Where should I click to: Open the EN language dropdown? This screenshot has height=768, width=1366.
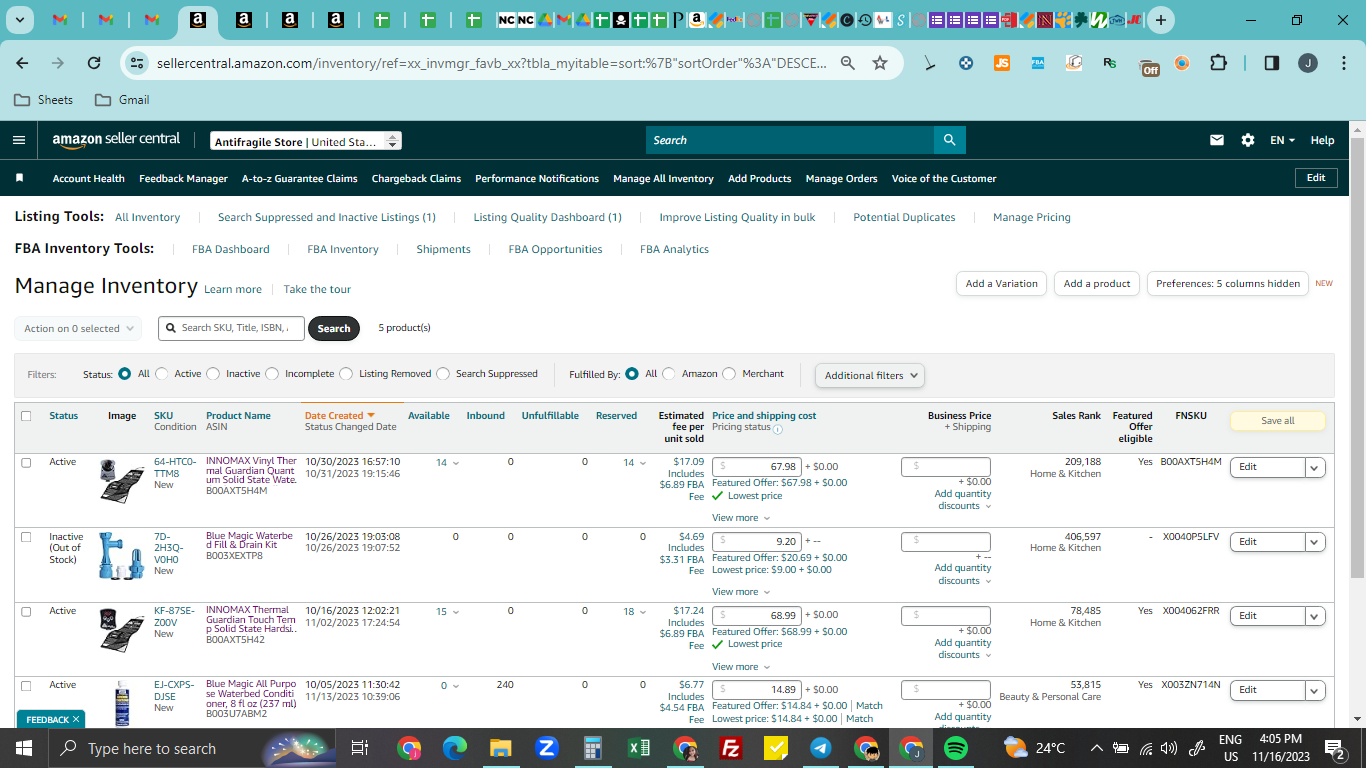click(1282, 140)
